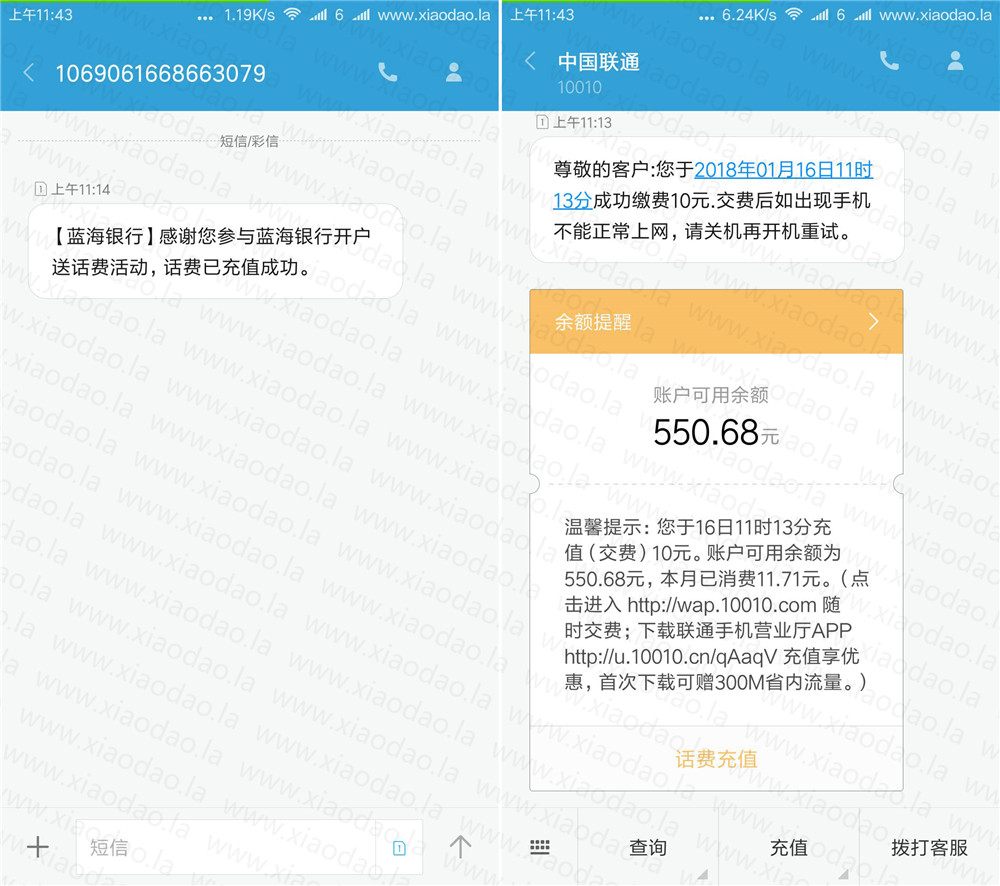Switch SIM card in message input
Viewport: 1000px width, 886px height.
click(399, 847)
